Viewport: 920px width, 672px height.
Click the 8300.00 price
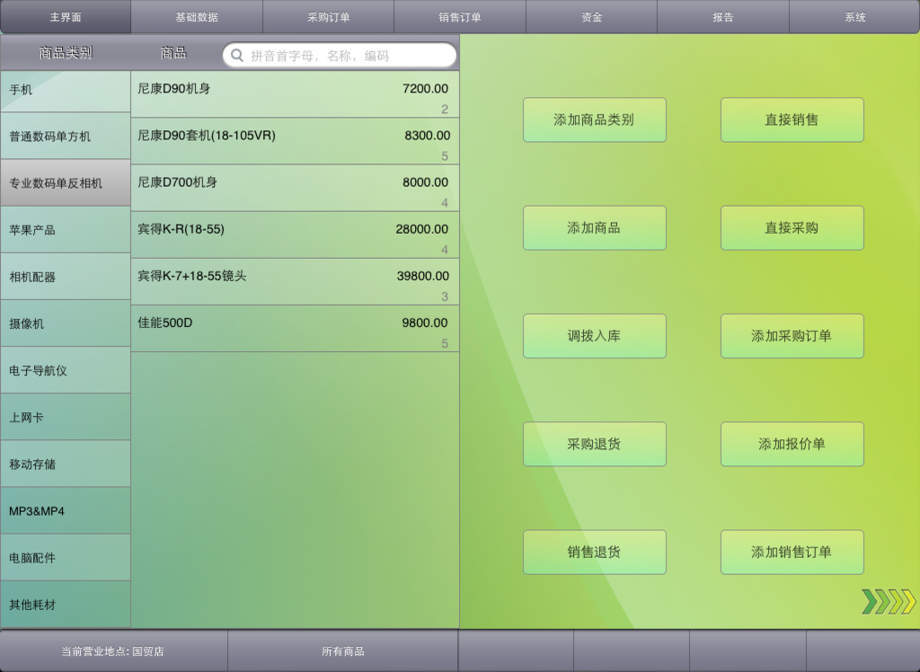pos(427,136)
